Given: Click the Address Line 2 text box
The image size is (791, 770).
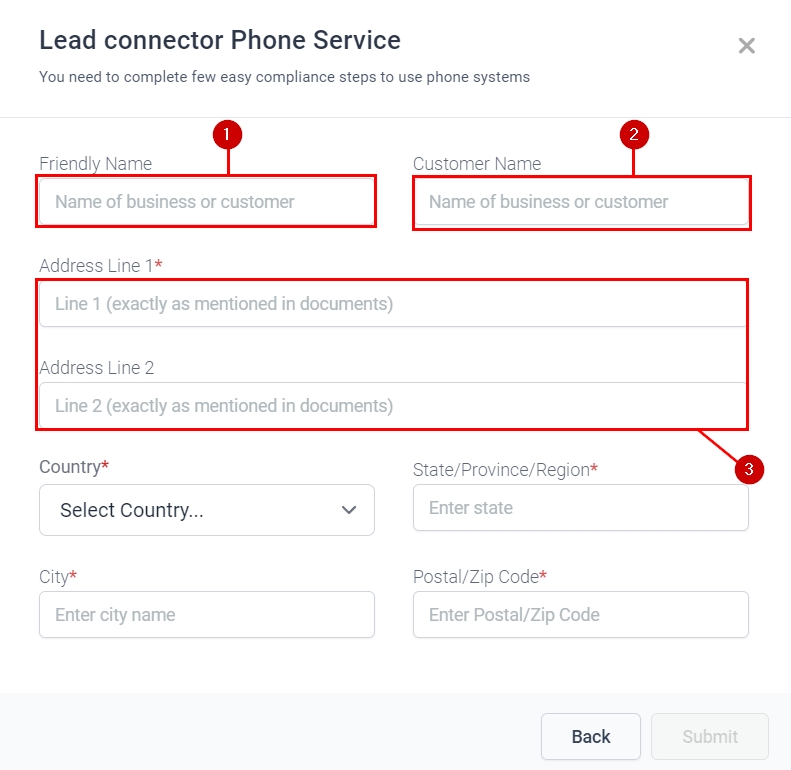Looking at the screenshot, I should (x=393, y=406).
